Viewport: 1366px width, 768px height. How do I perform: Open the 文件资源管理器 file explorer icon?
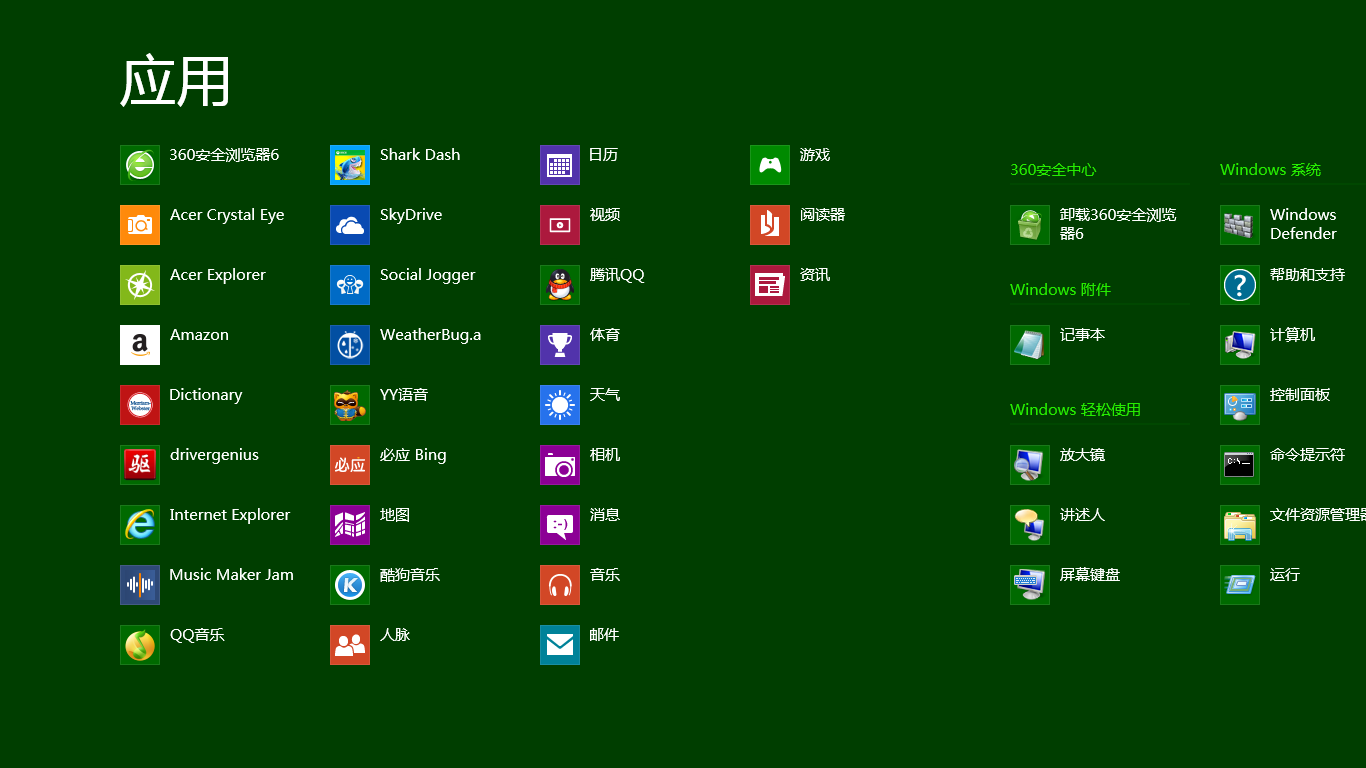(1240, 525)
